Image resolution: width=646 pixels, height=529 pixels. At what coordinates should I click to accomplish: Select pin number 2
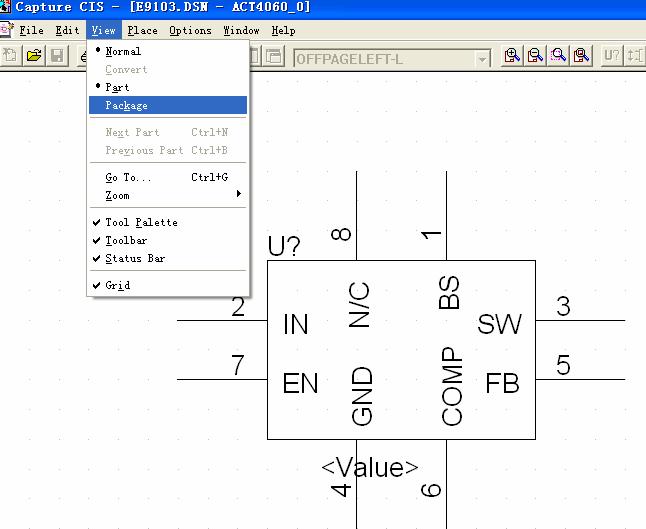[238, 307]
